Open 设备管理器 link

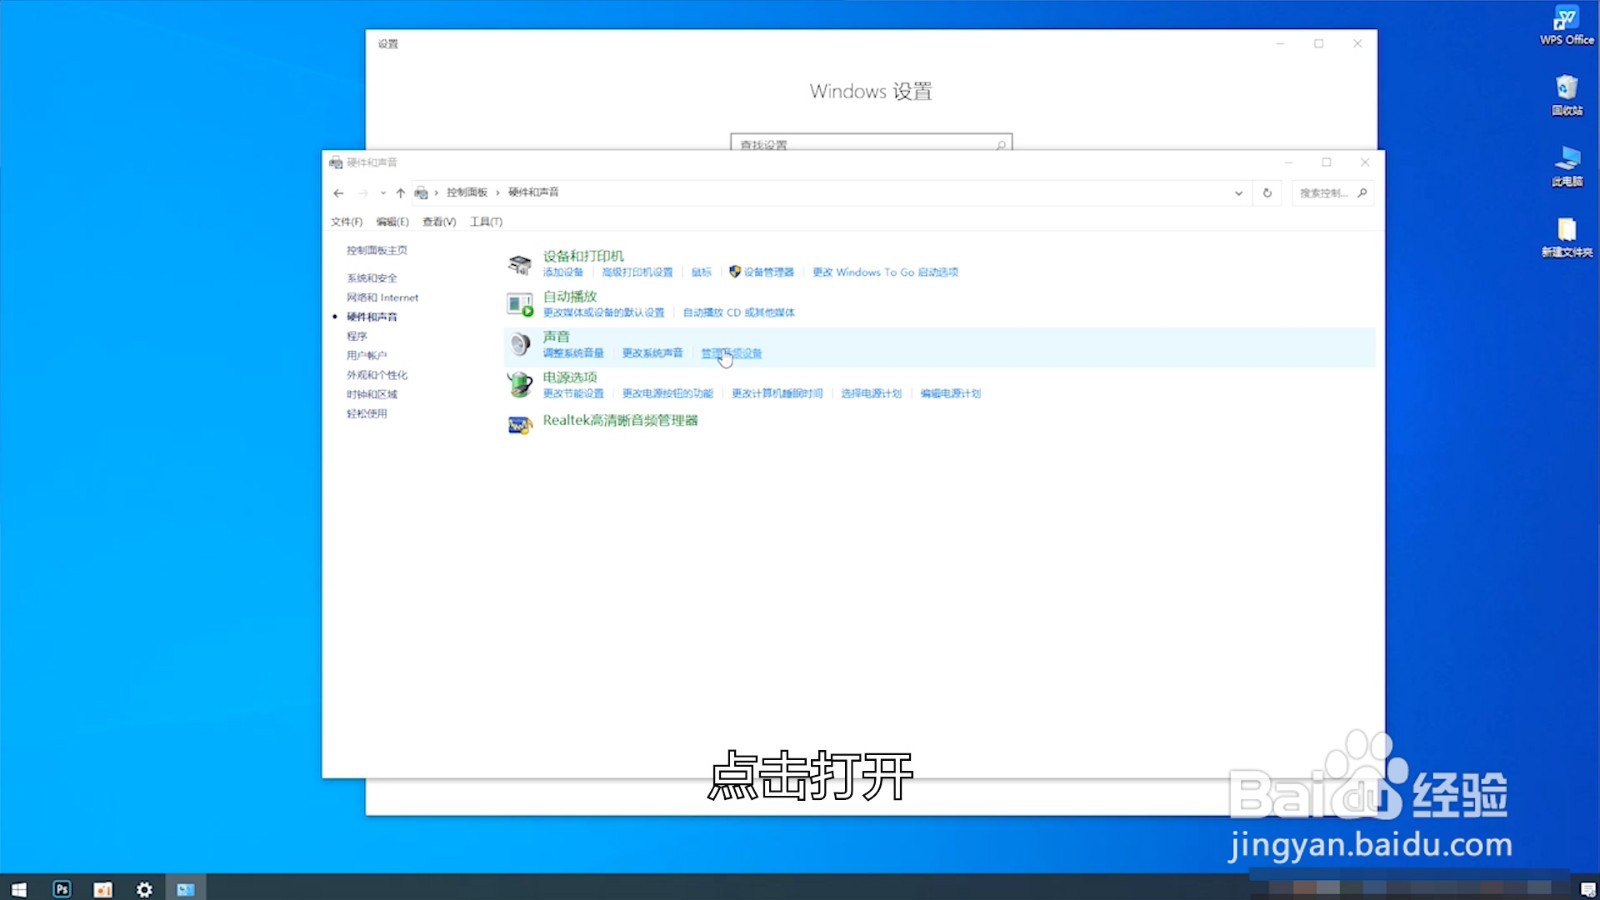coord(768,272)
